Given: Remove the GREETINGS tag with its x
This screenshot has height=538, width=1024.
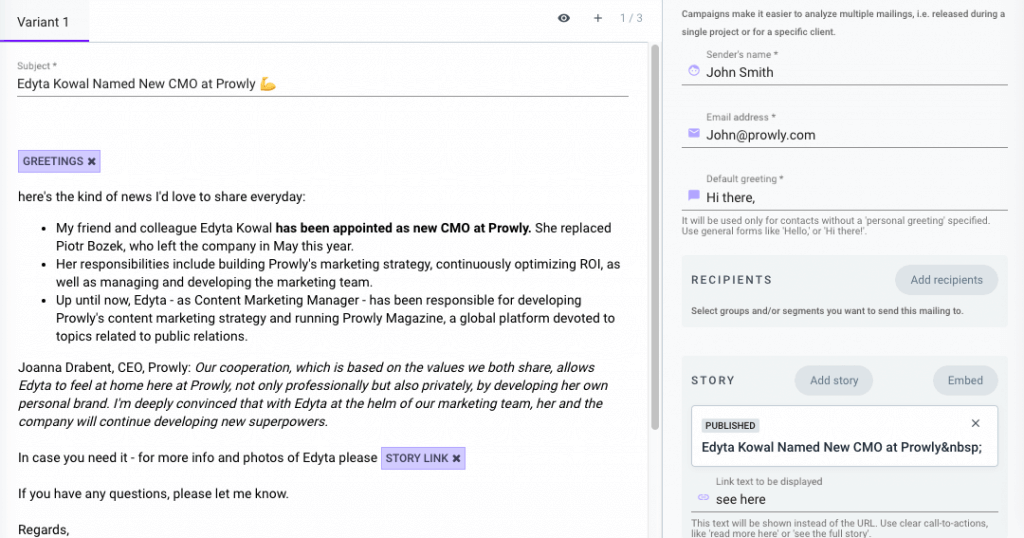Looking at the screenshot, I should pos(92,161).
